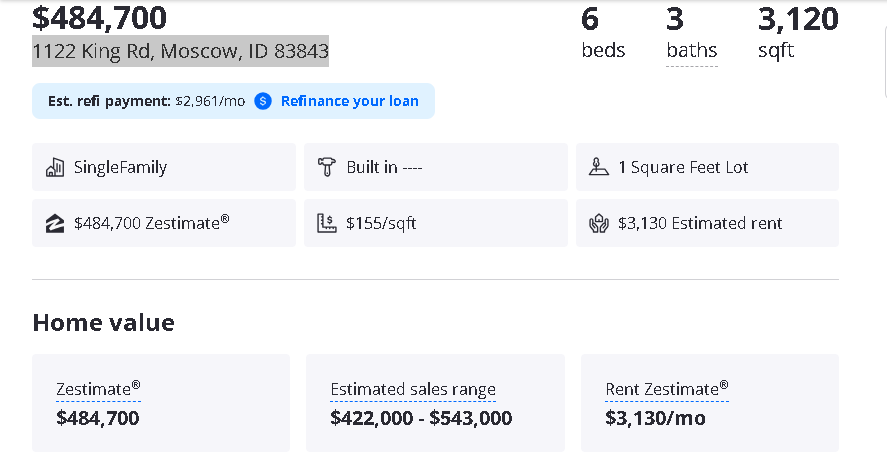Click the Zillow logo icon beside Zestimate
This screenshot has width=887, height=472.
55,224
